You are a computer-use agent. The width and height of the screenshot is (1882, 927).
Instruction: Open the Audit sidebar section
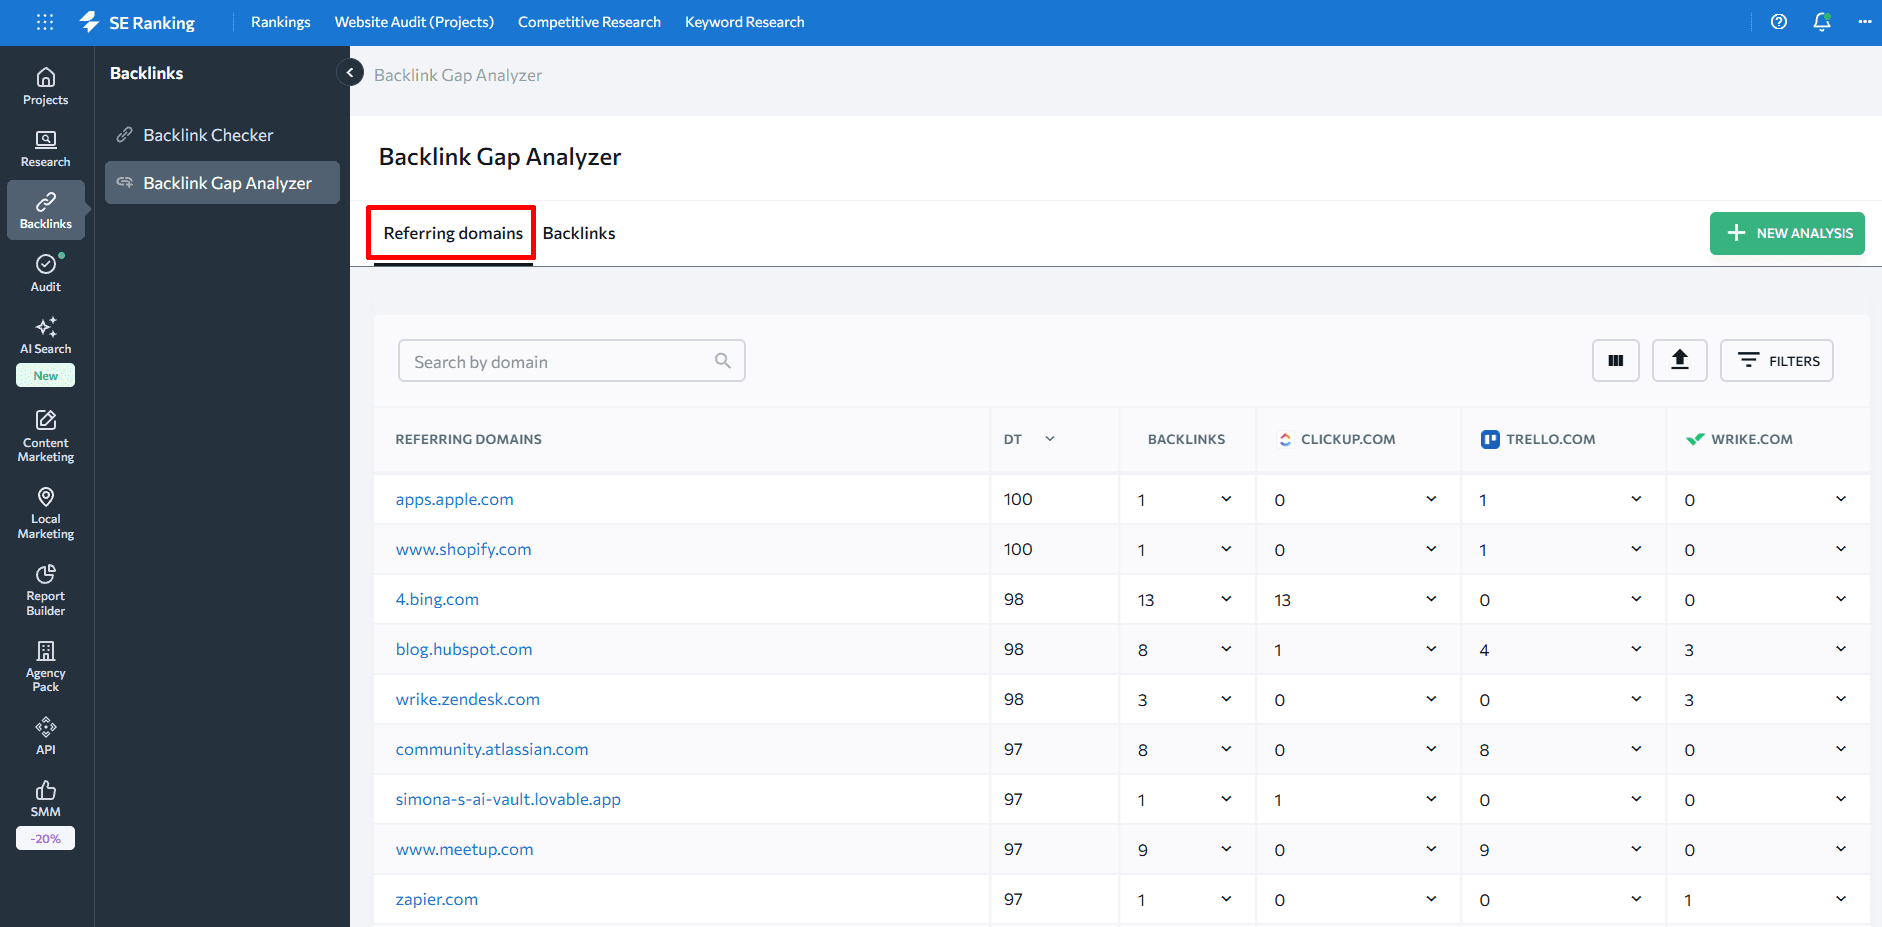point(46,273)
